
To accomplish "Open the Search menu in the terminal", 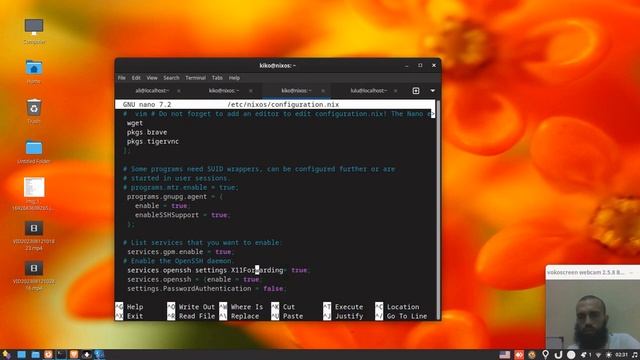I will point(171,78).
